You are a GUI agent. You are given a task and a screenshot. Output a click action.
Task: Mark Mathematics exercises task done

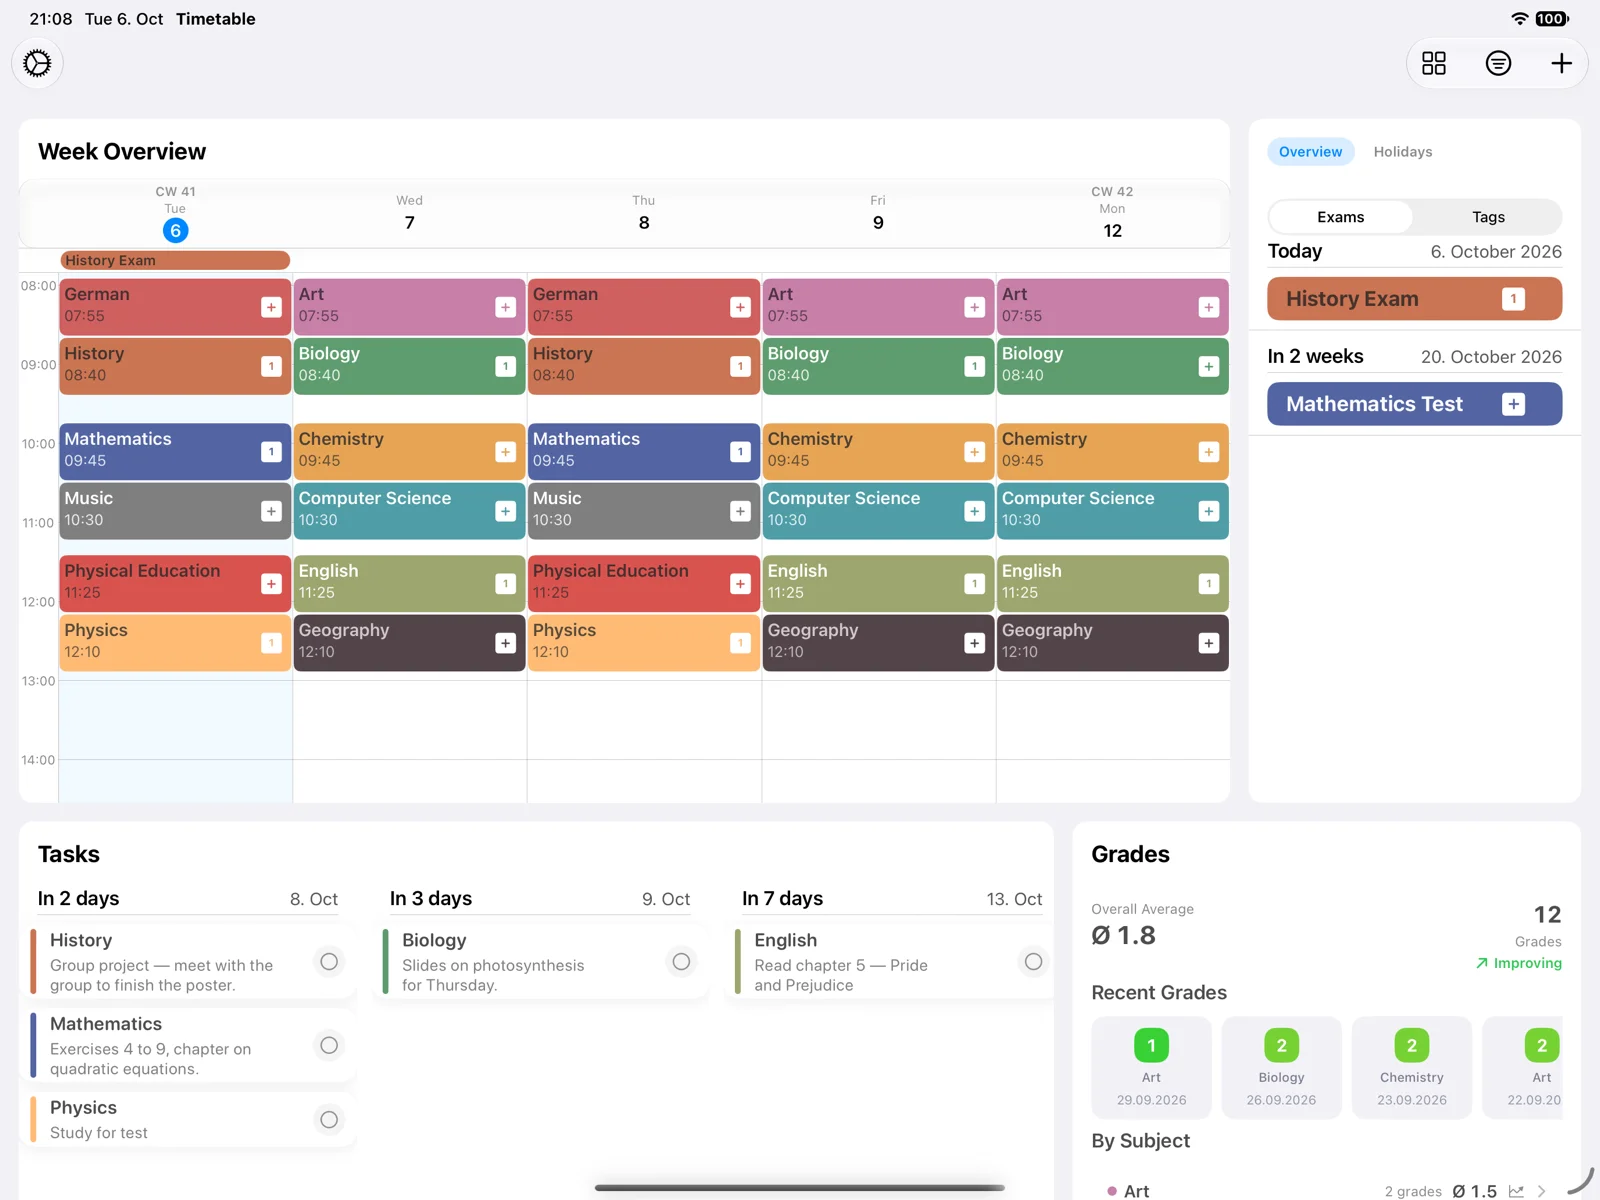329,1046
